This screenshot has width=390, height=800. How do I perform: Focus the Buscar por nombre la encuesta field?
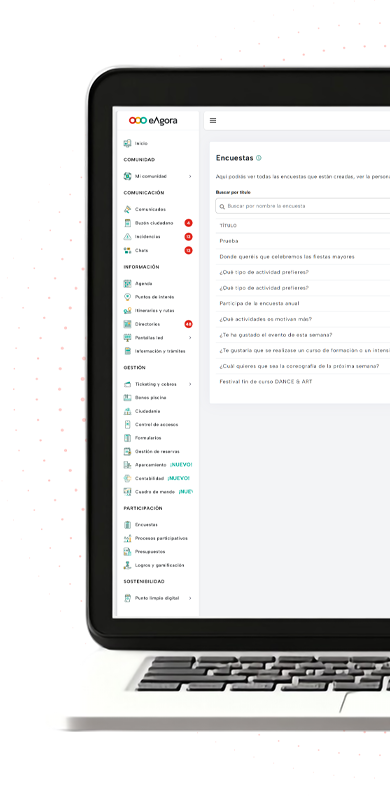pos(303,206)
